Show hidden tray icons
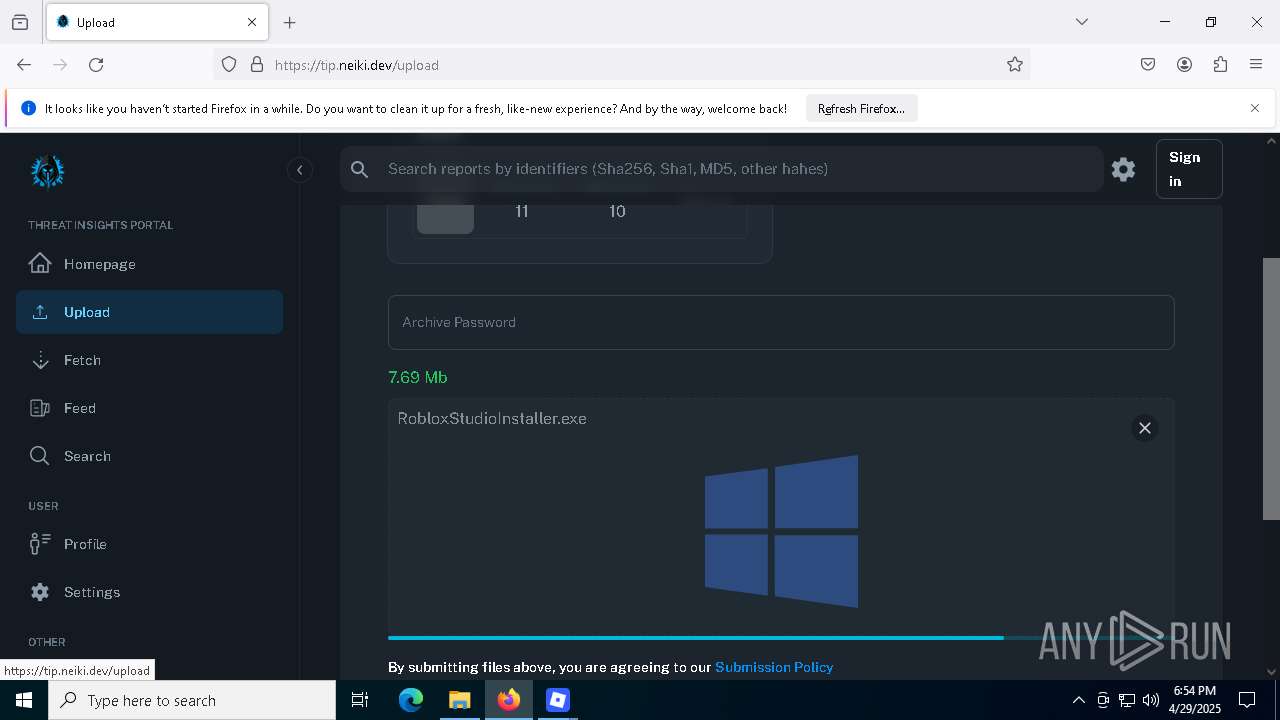1280x720 pixels. pos(1078,700)
